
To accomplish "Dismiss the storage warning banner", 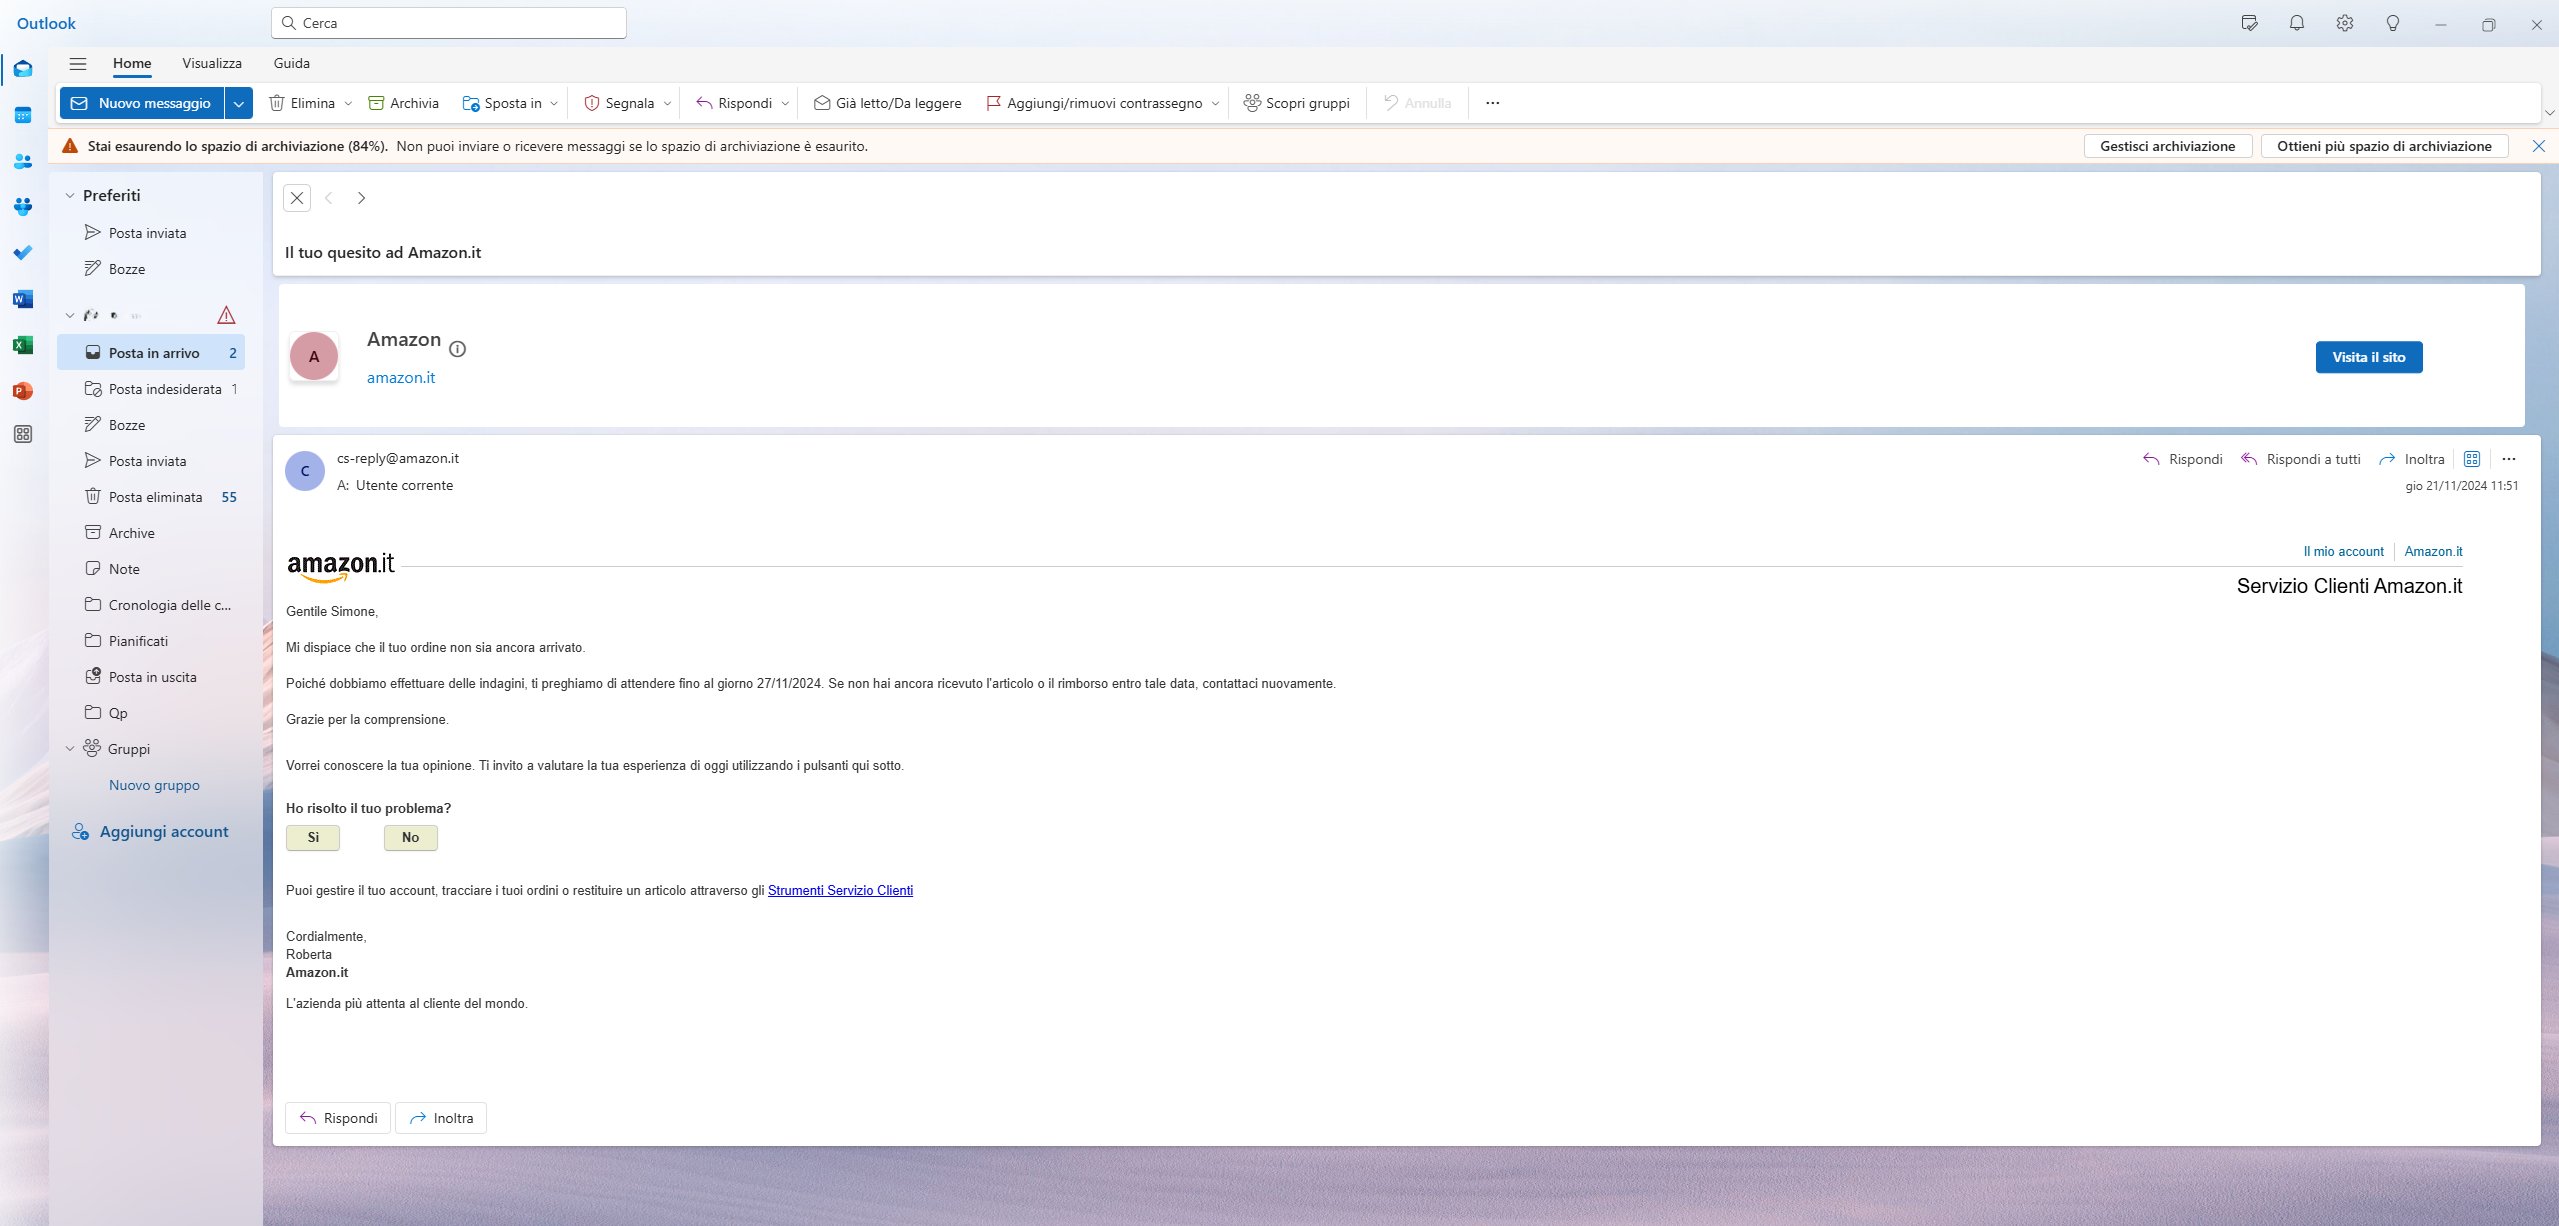I will pyautogui.click(x=2538, y=146).
